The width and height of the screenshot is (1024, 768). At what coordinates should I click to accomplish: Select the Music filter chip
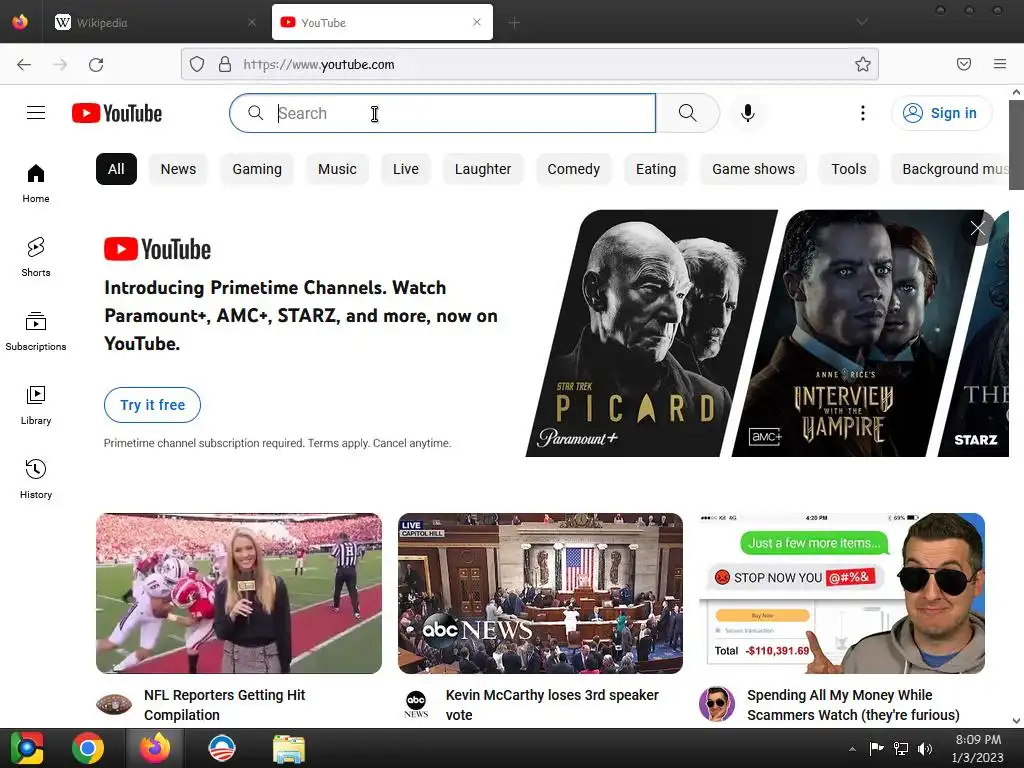[x=337, y=169]
